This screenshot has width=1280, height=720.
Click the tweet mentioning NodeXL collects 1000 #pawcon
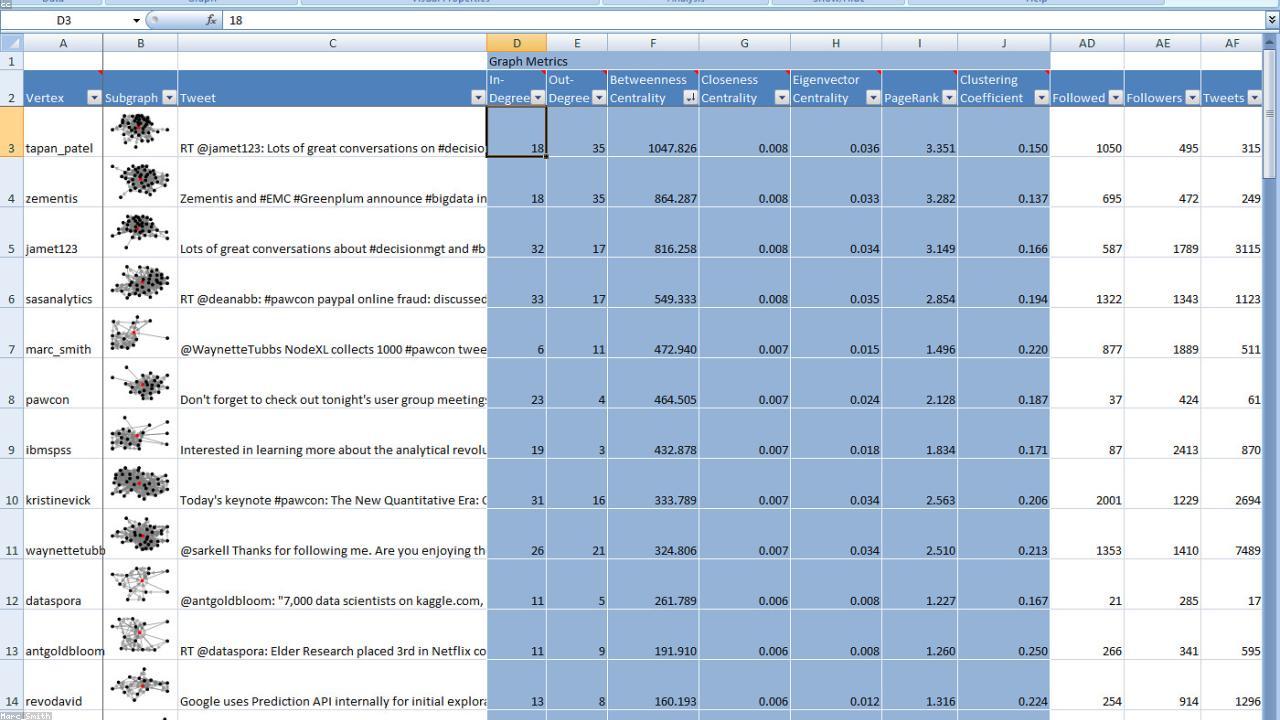pos(332,333)
